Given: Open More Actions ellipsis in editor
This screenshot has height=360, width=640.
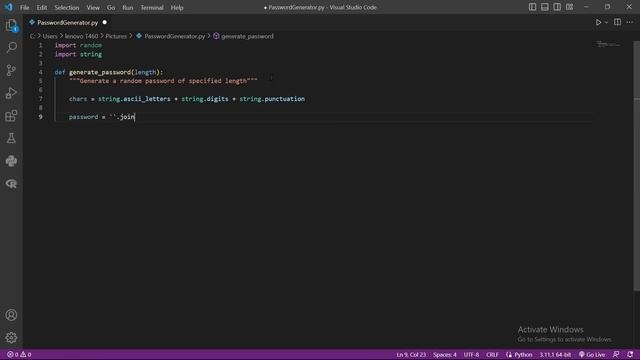Looking at the screenshot, I should tap(630, 22).
